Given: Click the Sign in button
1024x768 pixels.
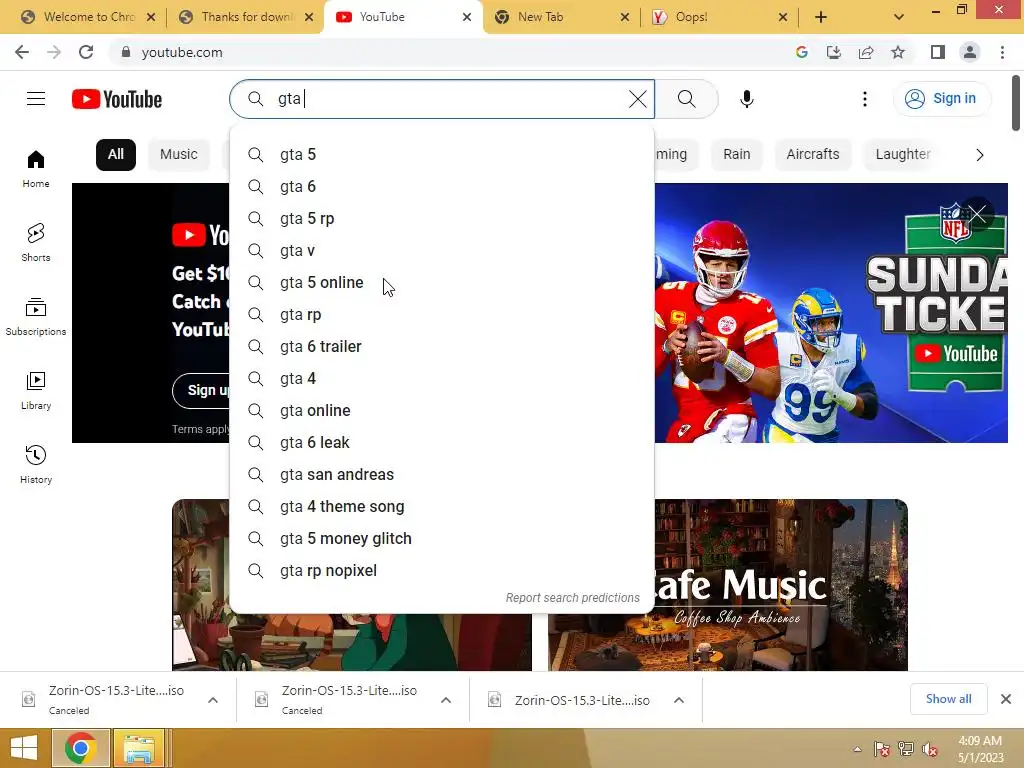Looking at the screenshot, I should [941, 99].
